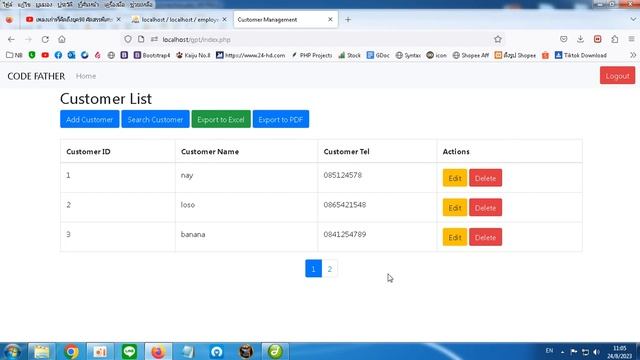The height and width of the screenshot is (360, 640).
Task: Click the Logout button
Action: tap(617, 76)
